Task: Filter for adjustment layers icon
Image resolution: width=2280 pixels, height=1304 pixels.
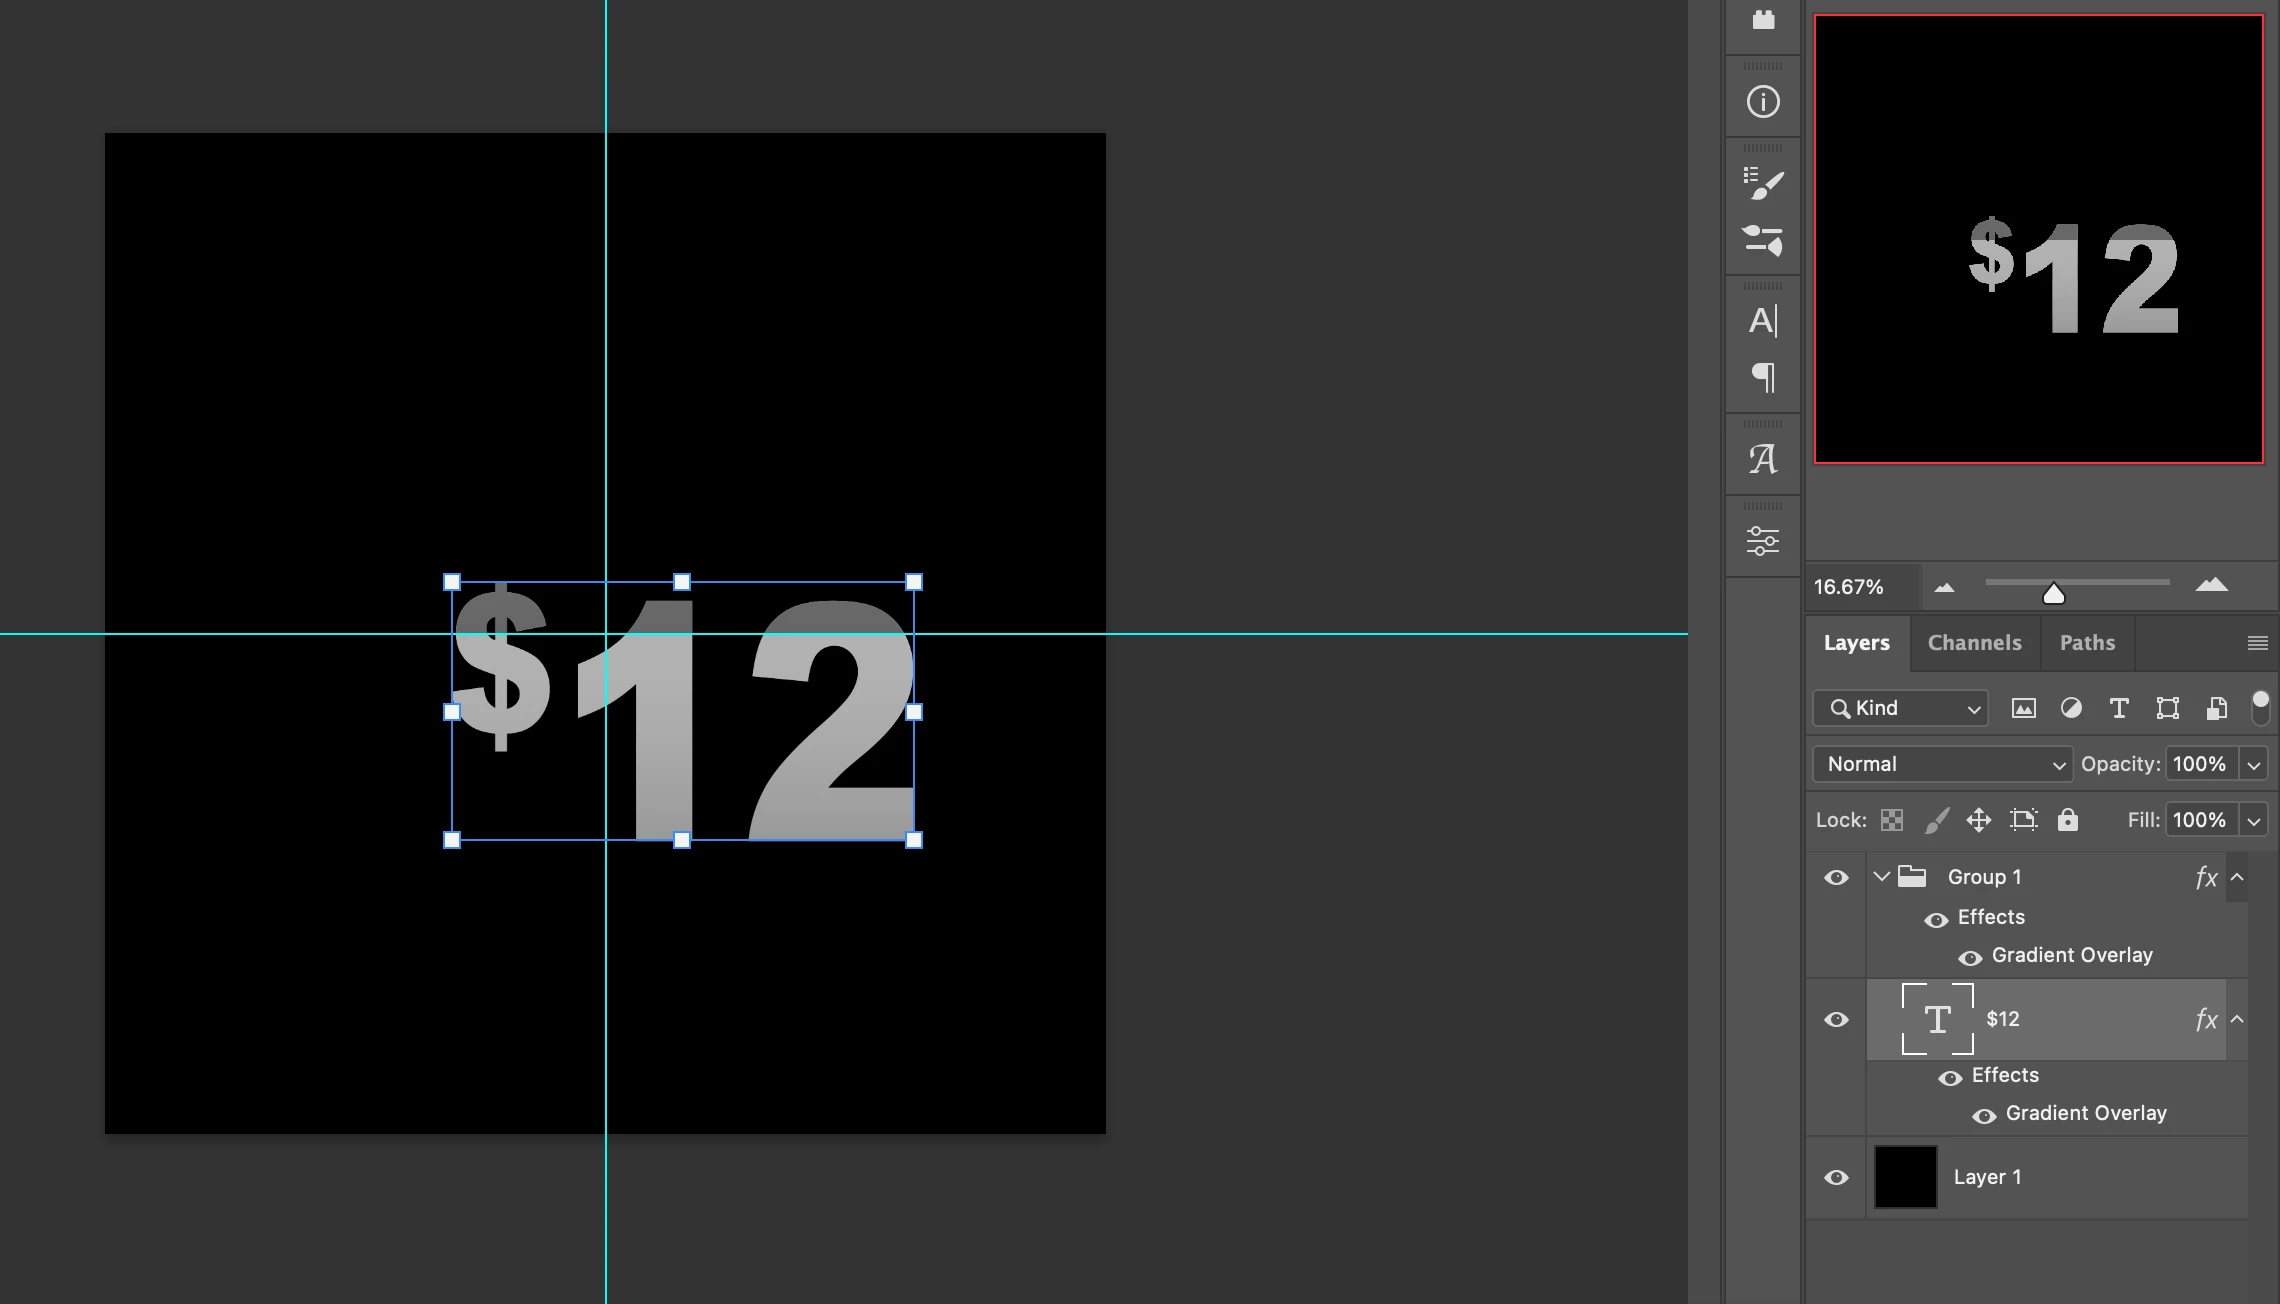Action: 2071,708
